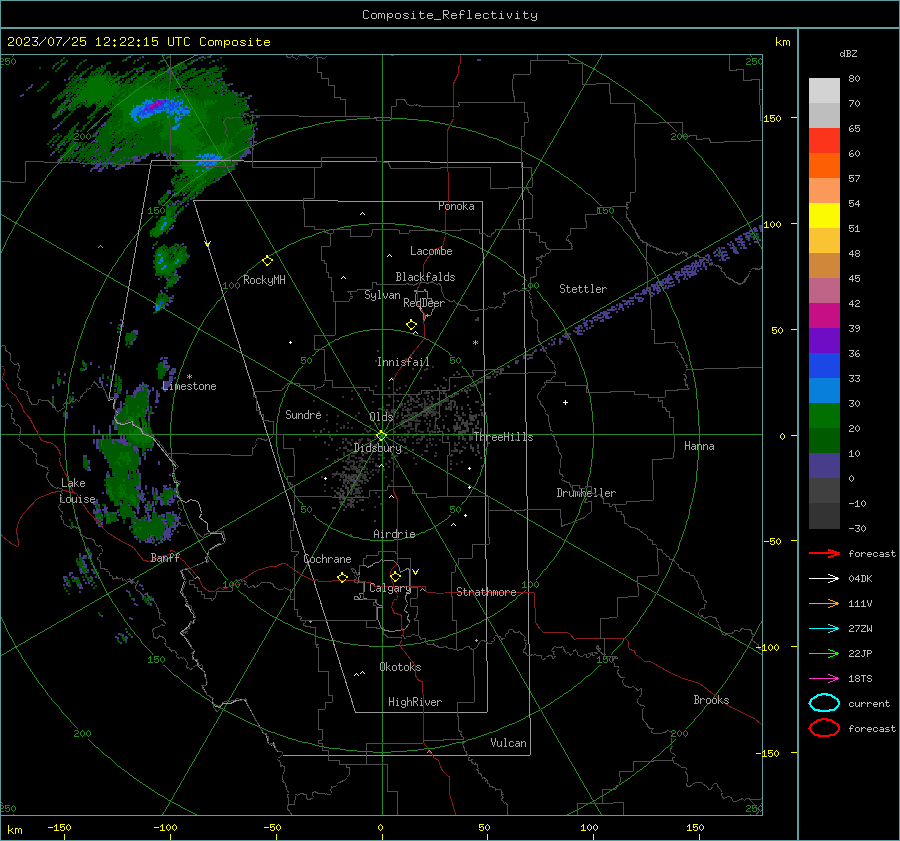Select the cyan 27ZW arrow legend icon

tap(824, 629)
